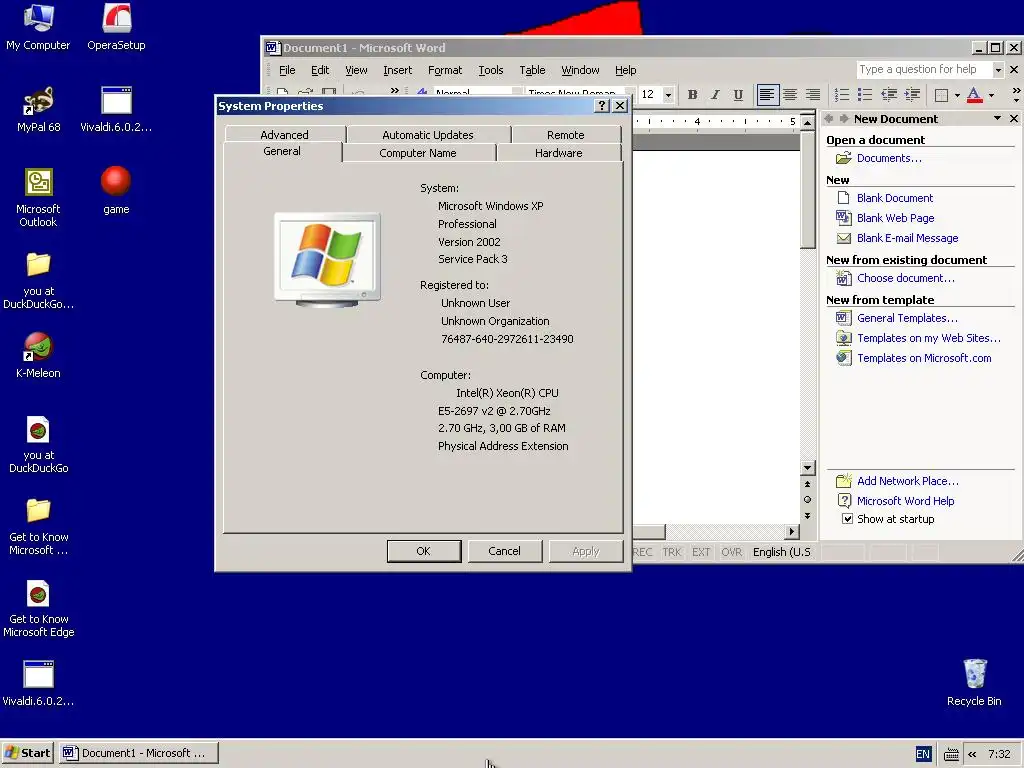Open My Computer desktop icon
Viewport: 1024px width, 768px height.
pyautogui.click(x=38, y=27)
